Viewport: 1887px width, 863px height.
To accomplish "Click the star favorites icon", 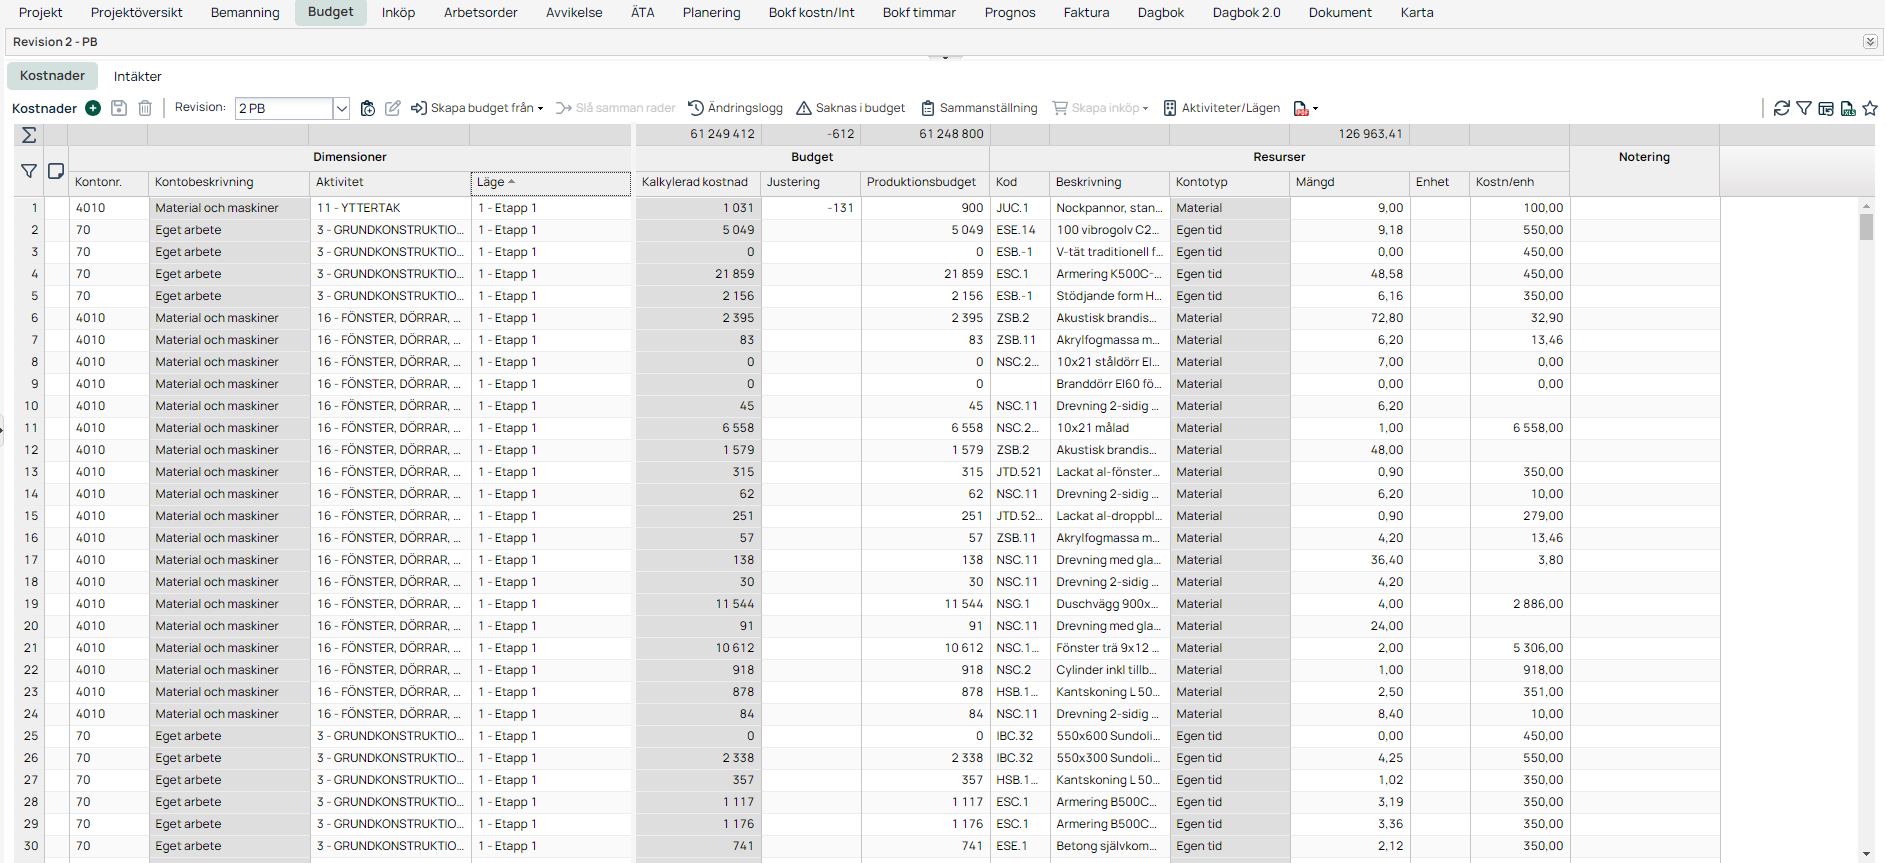I will point(1870,108).
